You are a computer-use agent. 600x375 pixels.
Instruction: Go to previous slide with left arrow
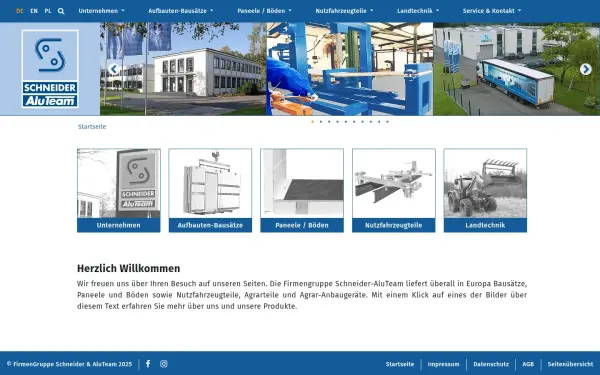pos(114,69)
